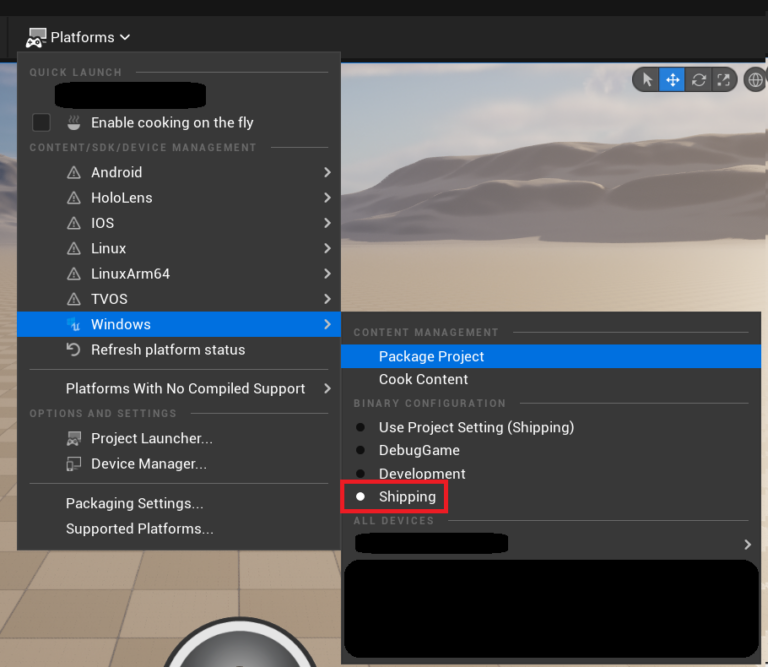This screenshot has width=768, height=667.
Task: Expand the Windows submenu arrow
Action: [327, 324]
